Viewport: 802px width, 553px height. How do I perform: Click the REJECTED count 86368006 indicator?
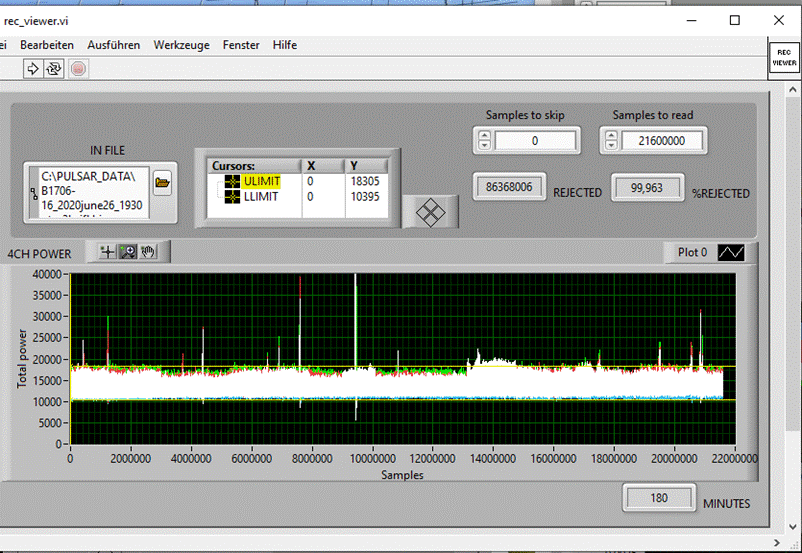tap(509, 187)
